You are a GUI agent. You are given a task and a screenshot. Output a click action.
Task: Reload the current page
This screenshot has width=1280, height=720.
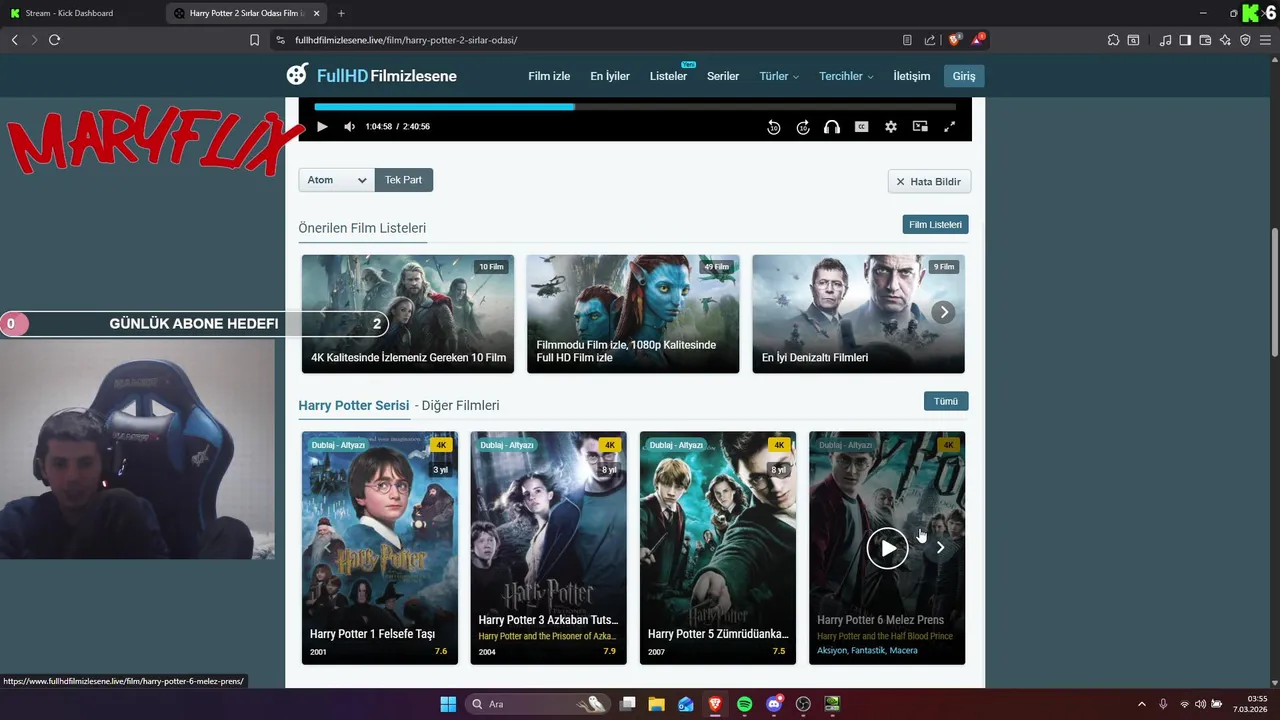pos(54,40)
